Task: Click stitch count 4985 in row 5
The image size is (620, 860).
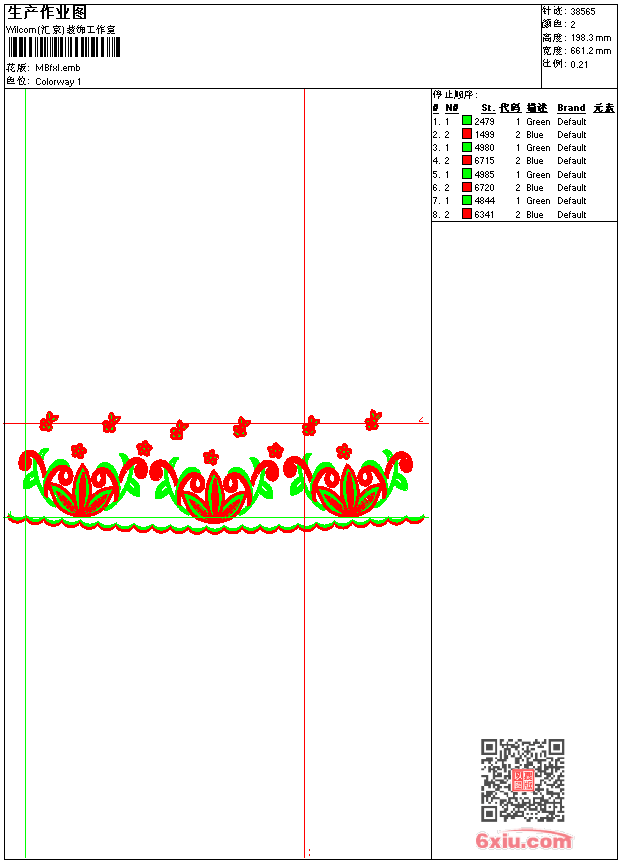Action: click(x=484, y=175)
